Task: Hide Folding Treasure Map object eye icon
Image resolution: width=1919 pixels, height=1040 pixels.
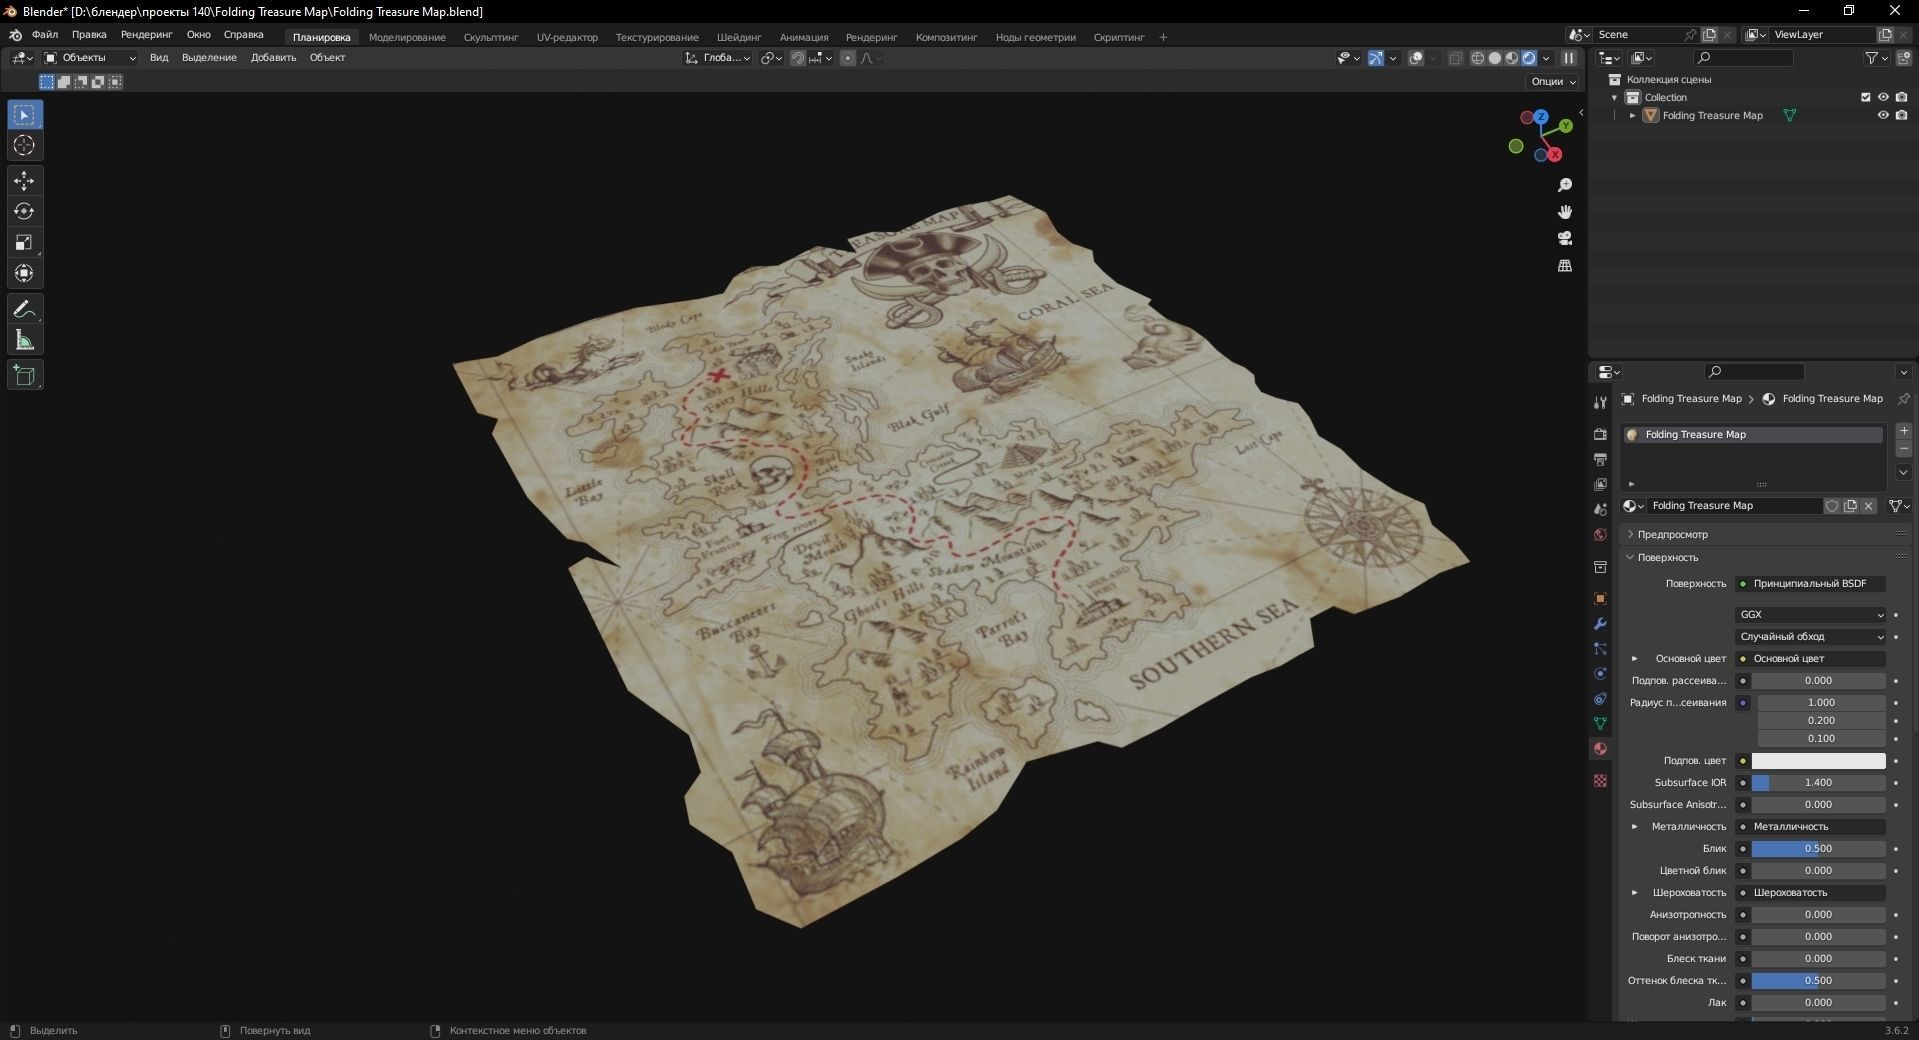Action: (x=1883, y=115)
